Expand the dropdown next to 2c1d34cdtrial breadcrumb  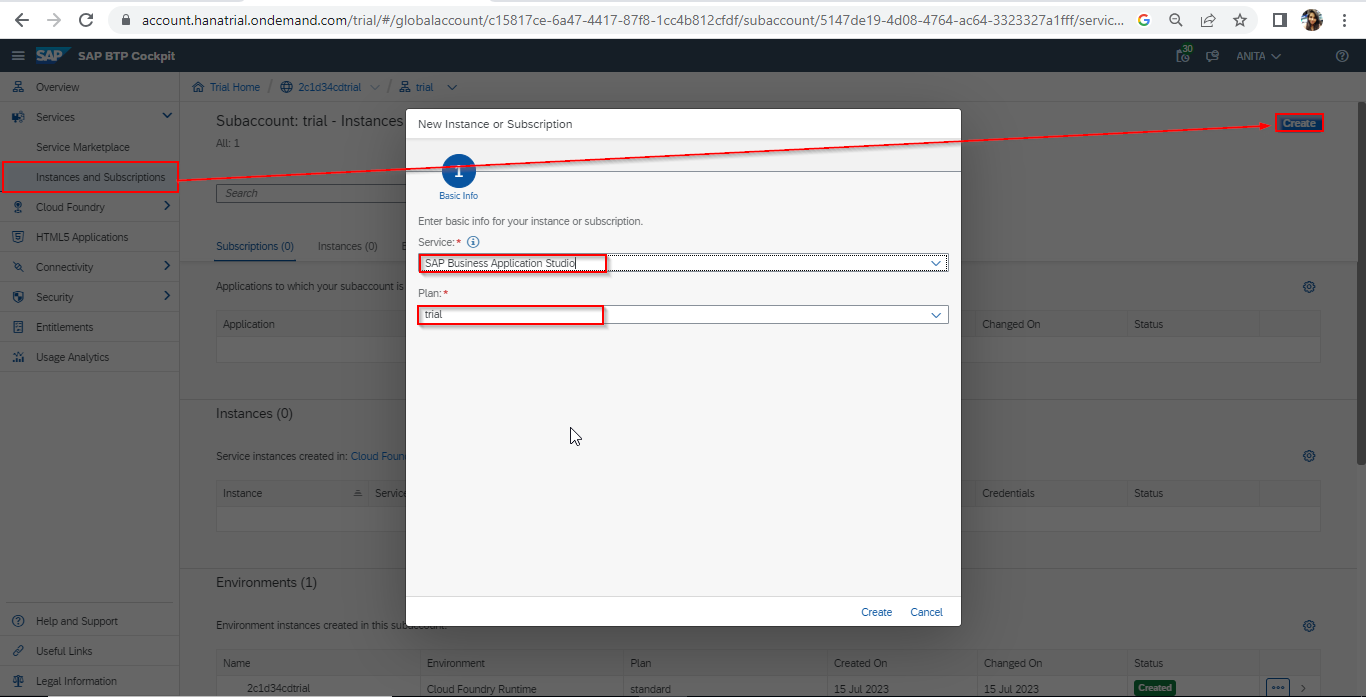pos(375,87)
